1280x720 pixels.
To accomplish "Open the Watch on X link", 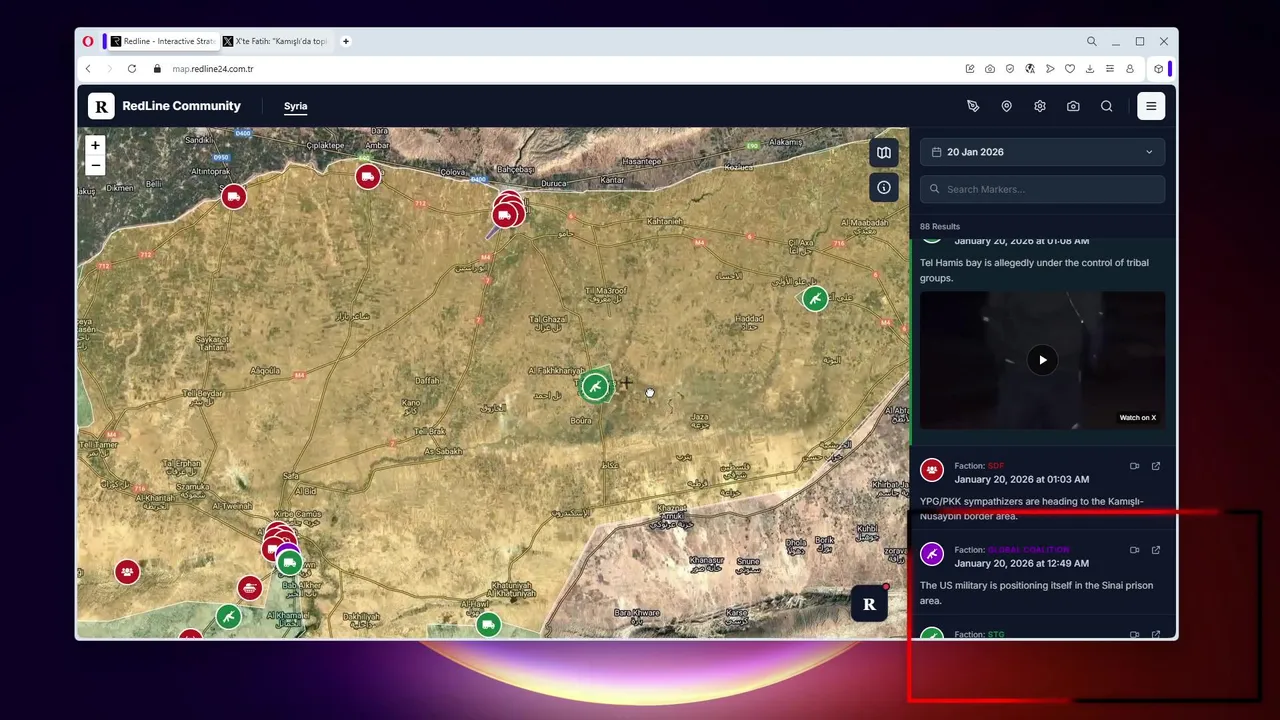I will 1137,418.
